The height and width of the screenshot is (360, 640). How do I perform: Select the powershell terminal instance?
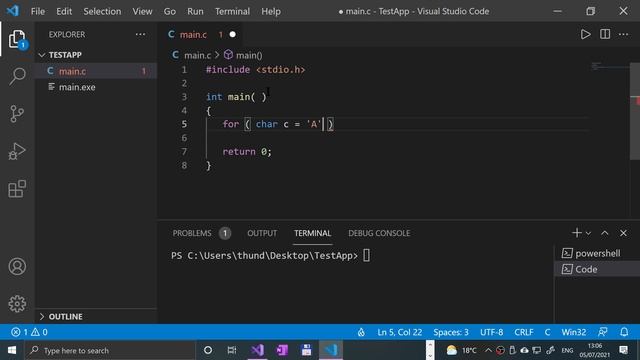click(596, 253)
